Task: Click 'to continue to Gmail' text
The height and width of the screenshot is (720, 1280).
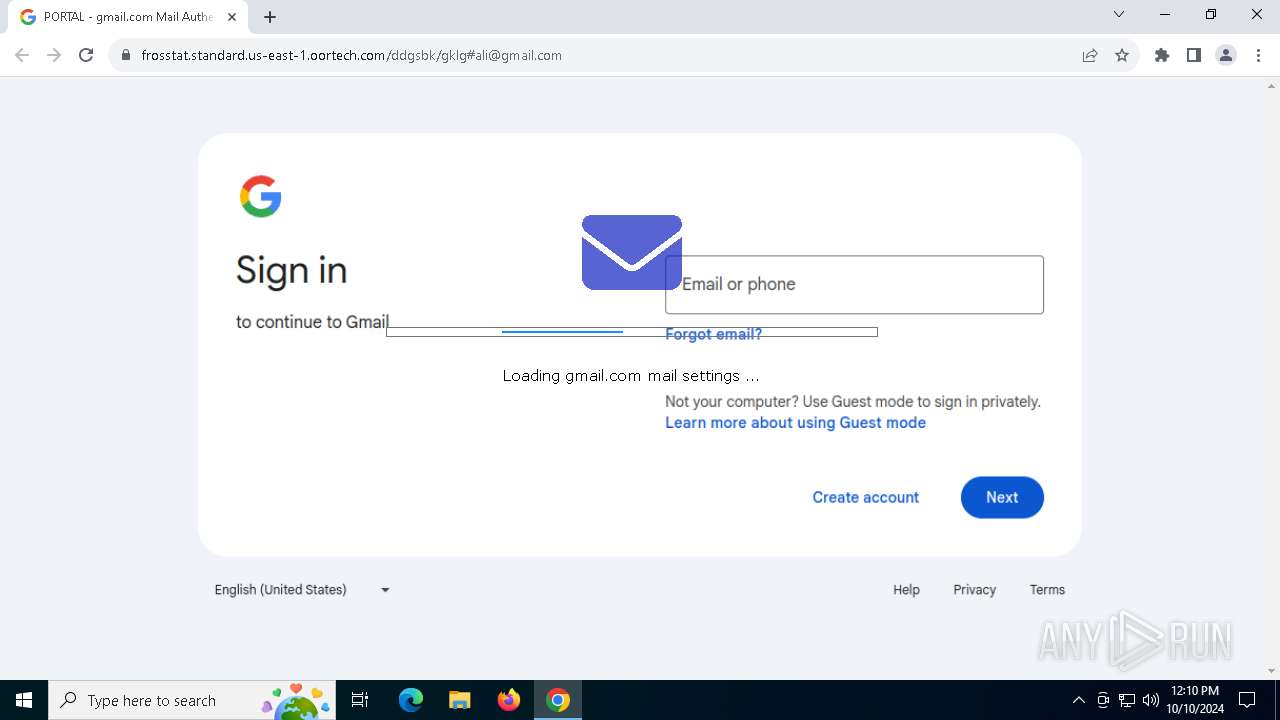Action: (312, 322)
